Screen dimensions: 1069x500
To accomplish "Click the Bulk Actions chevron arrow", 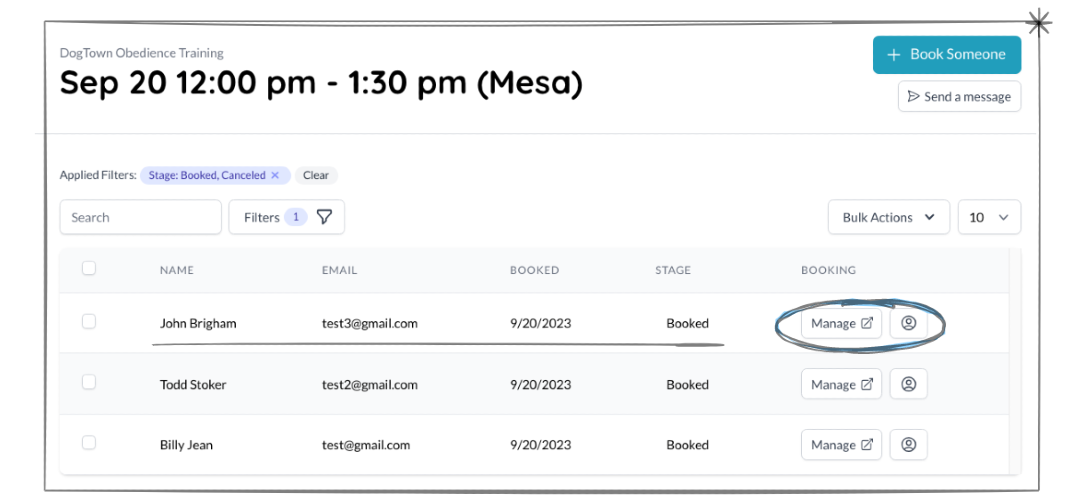I will point(929,217).
